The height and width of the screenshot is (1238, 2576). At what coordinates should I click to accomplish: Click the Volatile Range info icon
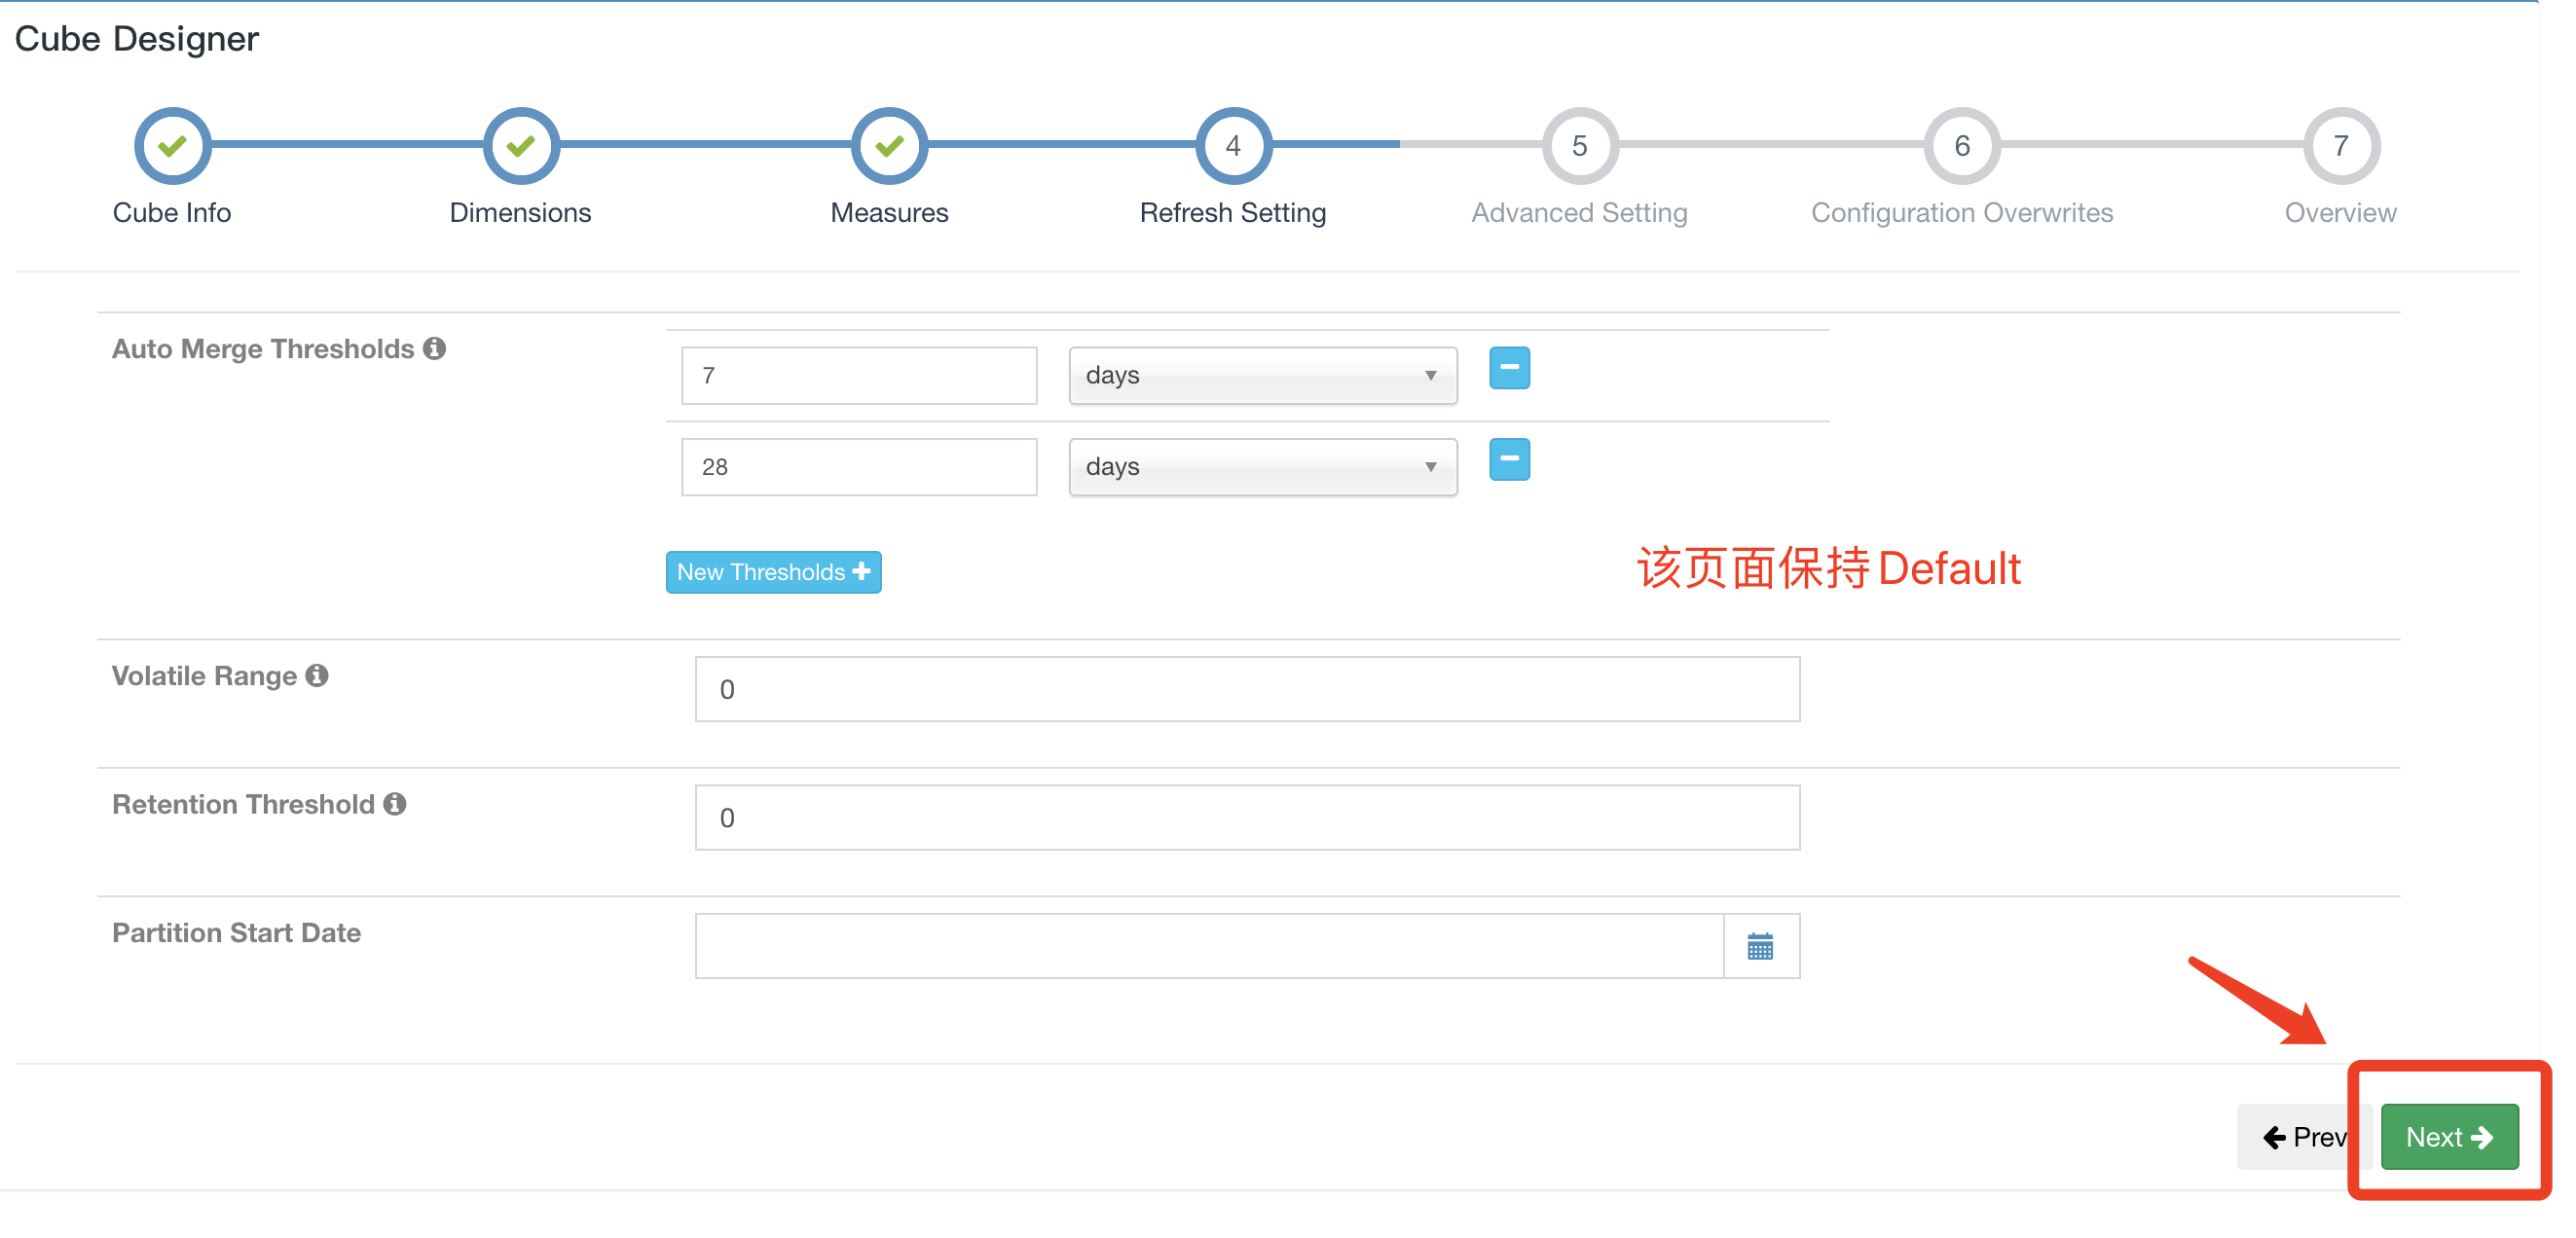point(317,676)
